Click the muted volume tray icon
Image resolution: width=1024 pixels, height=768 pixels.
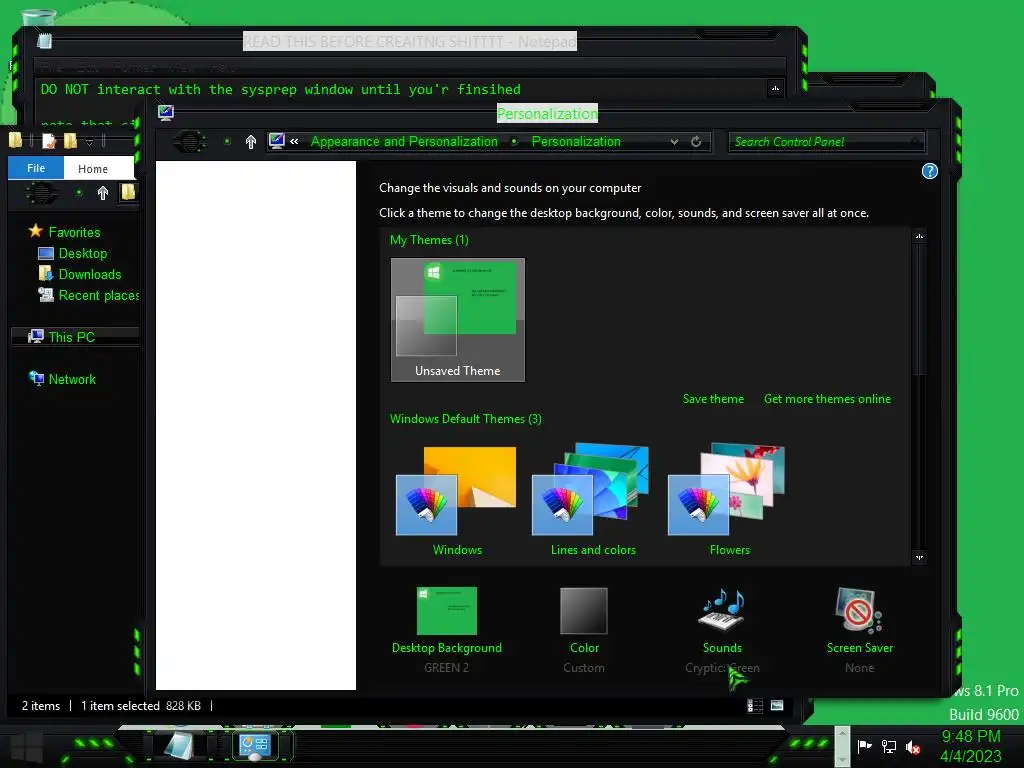click(913, 747)
